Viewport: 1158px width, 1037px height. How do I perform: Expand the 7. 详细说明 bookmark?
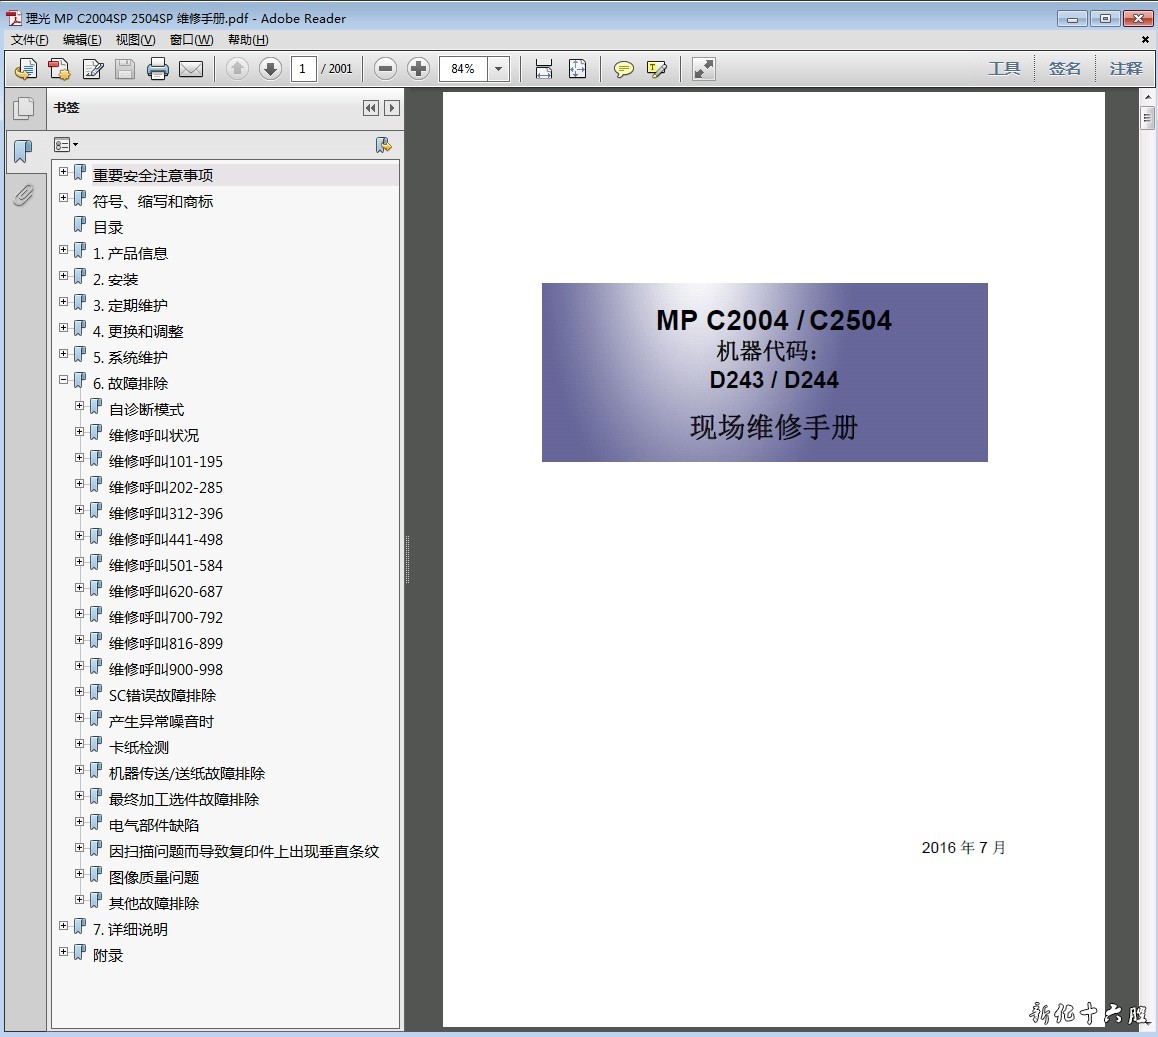(64, 926)
